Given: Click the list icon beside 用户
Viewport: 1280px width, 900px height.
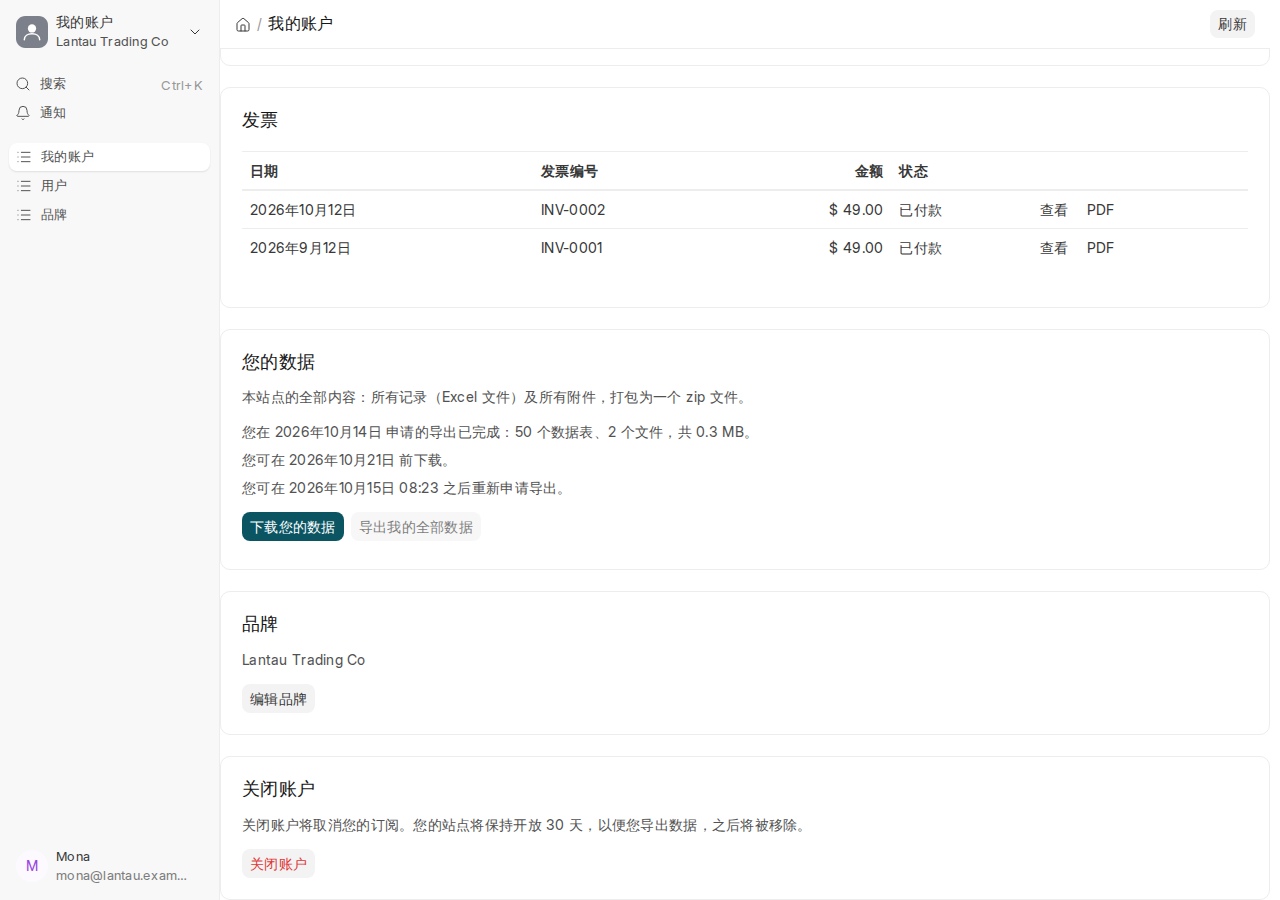Looking at the screenshot, I should 25,186.
